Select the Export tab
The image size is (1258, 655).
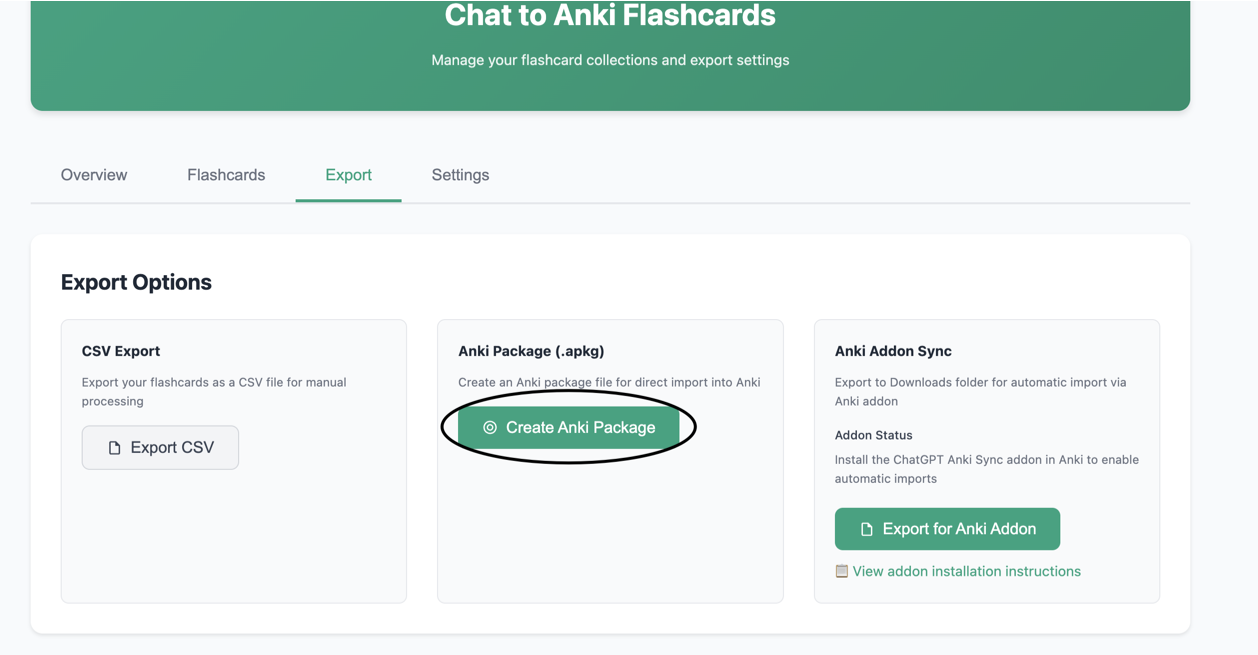[x=348, y=175]
